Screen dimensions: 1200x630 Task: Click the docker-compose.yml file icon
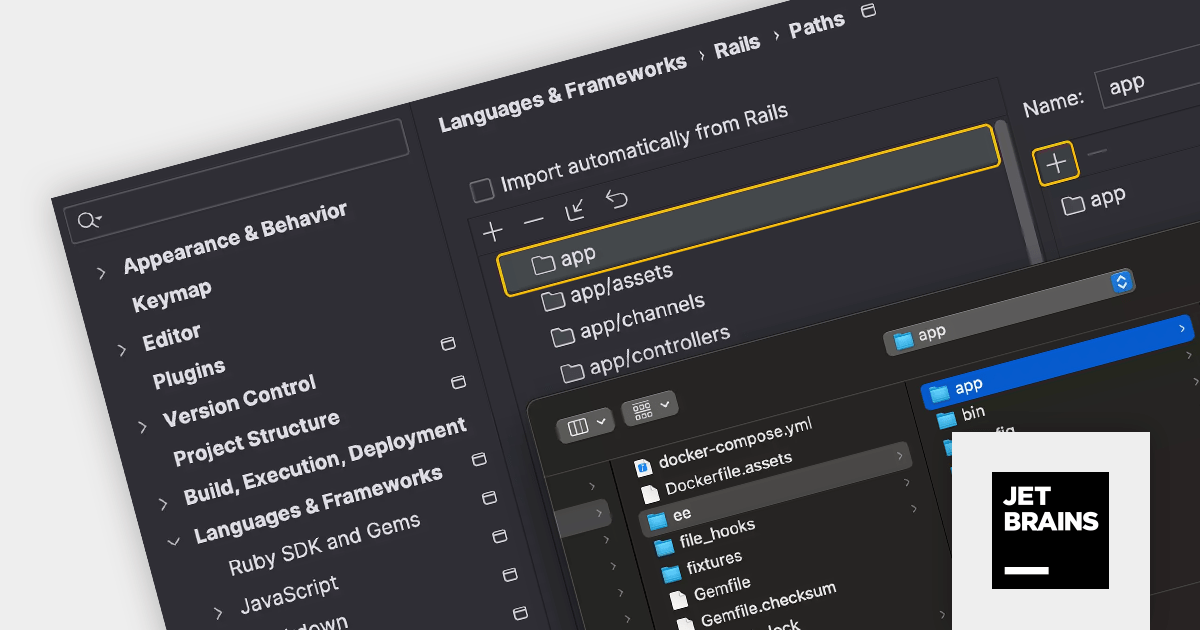(x=644, y=467)
